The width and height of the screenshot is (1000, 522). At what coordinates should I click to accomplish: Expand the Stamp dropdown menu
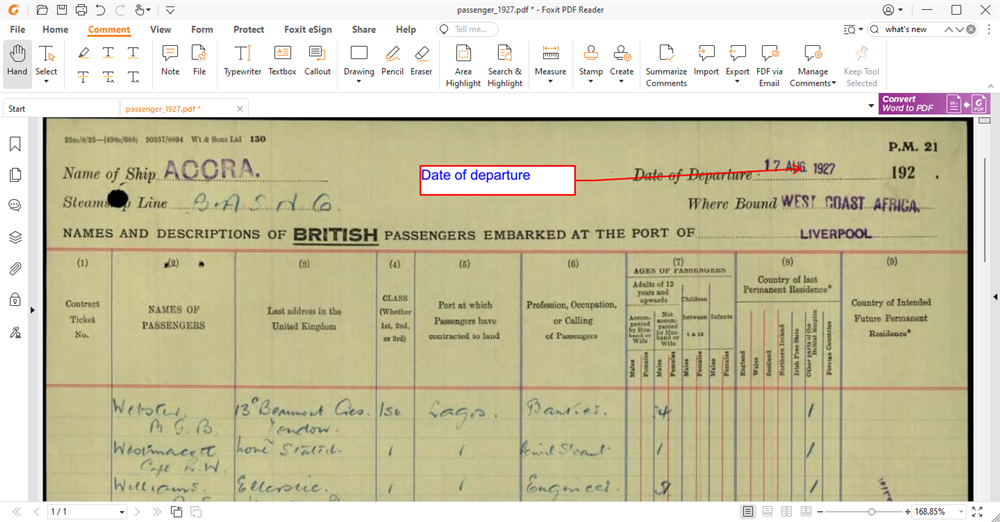591,82
